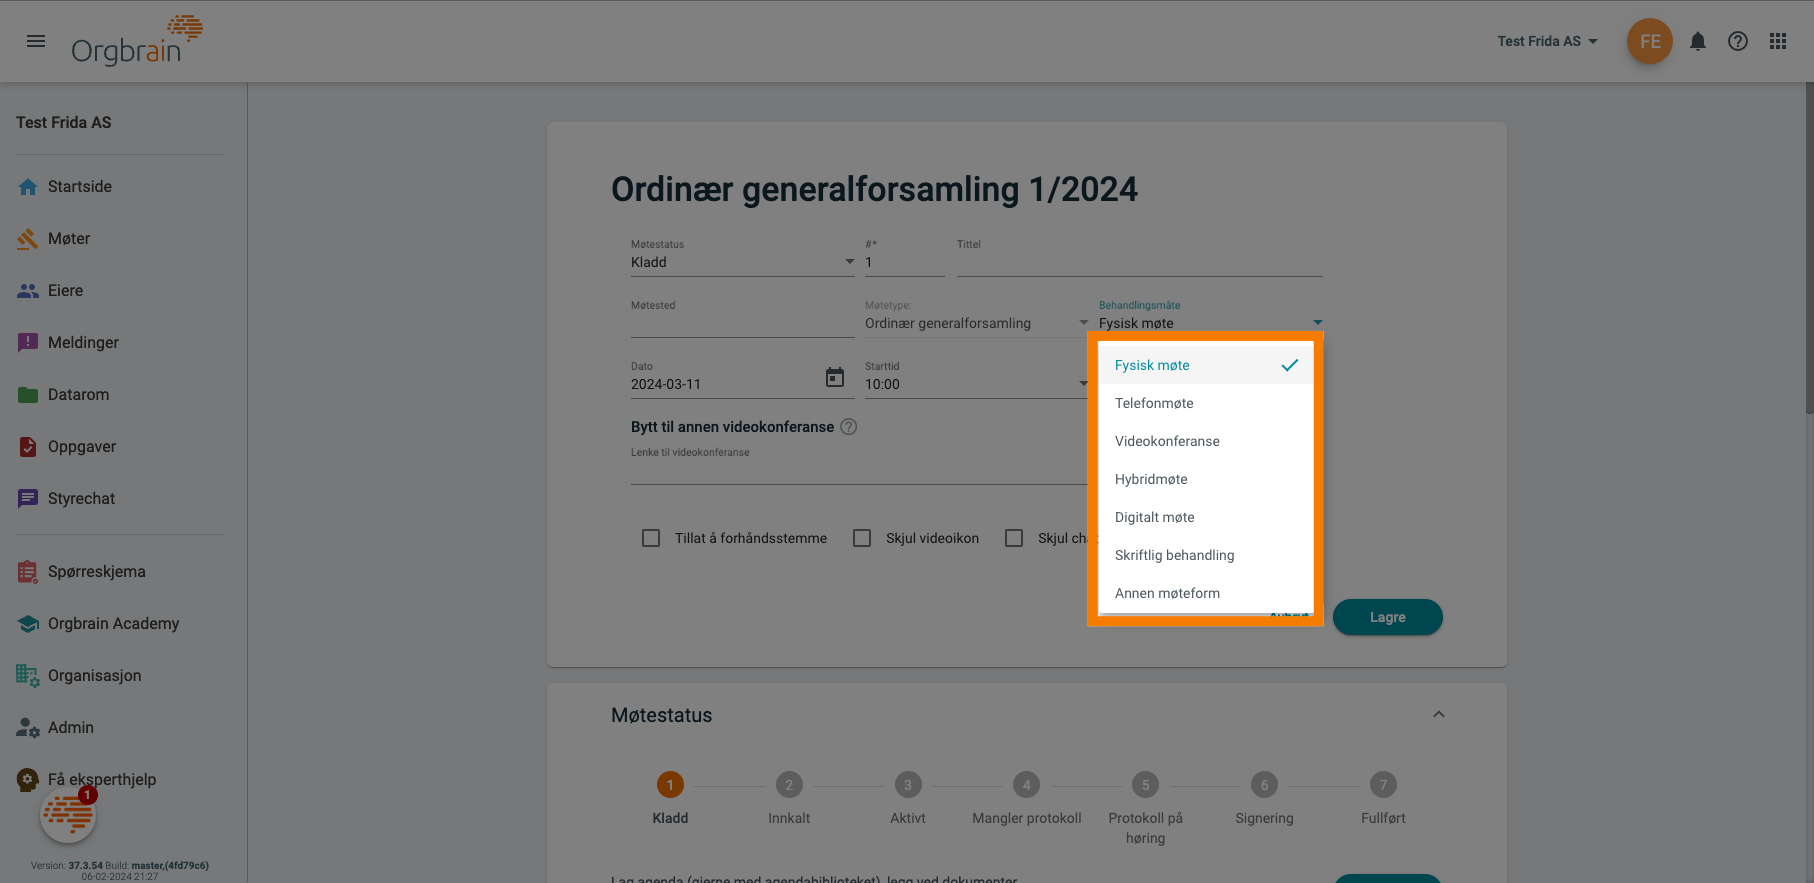This screenshot has width=1814, height=883.
Task: Open the Test Frida AS organization dropdown
Action: tap(1547, 41)
